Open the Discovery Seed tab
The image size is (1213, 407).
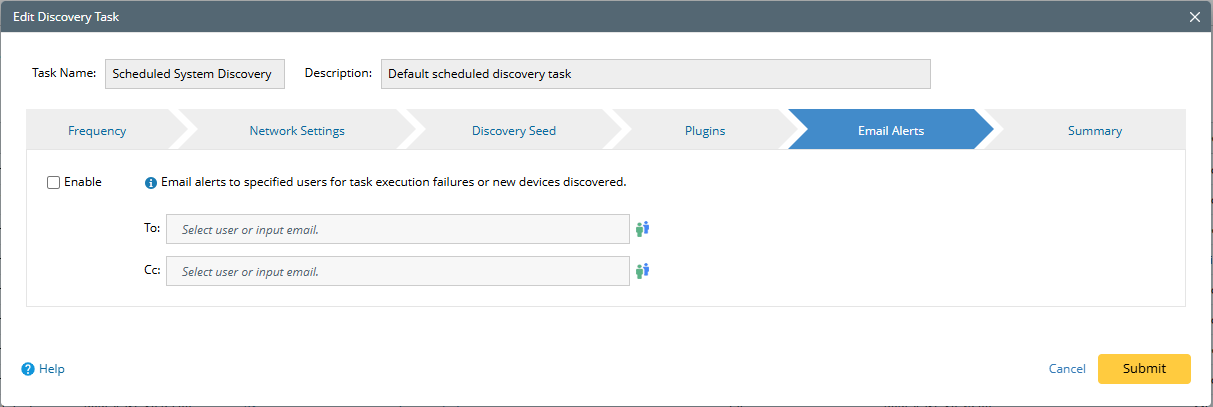[513, 131]
